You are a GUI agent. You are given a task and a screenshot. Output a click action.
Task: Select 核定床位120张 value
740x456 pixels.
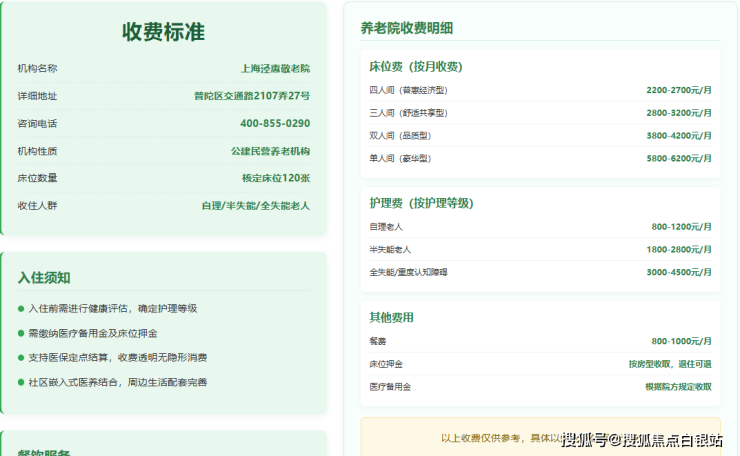click(276, 178)
